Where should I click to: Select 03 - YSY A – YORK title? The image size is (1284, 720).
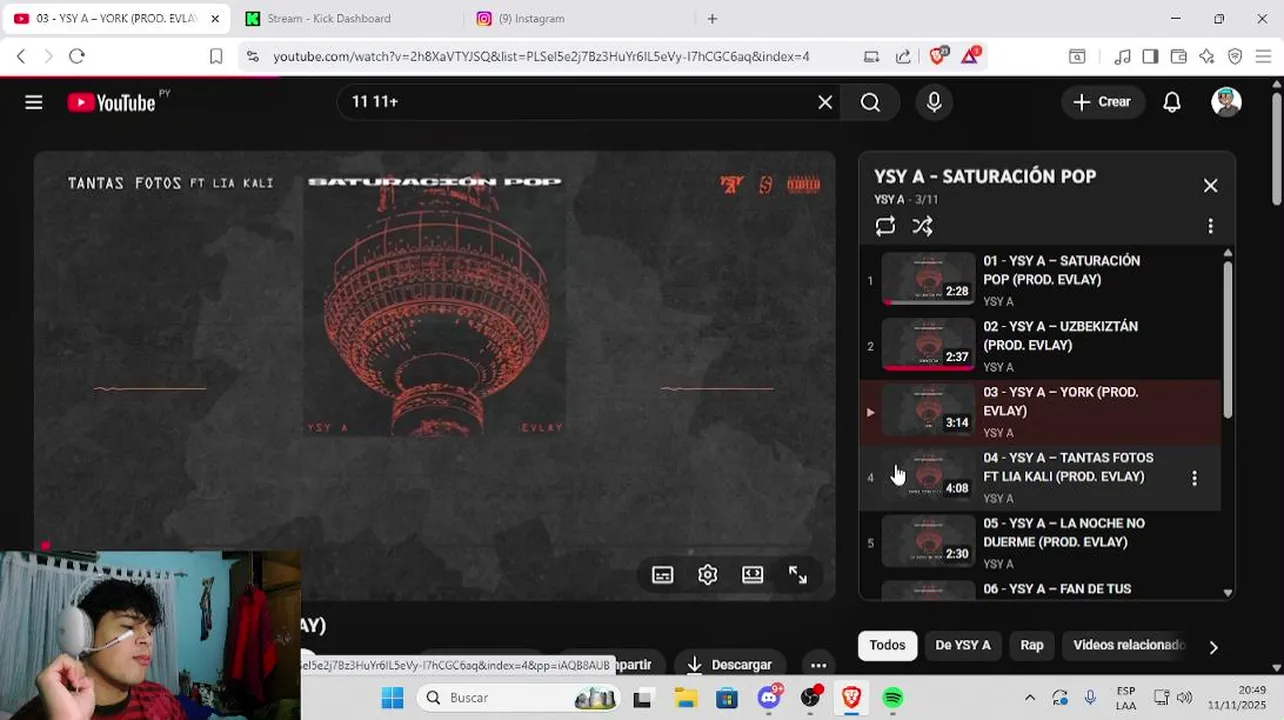(1061, 401)
